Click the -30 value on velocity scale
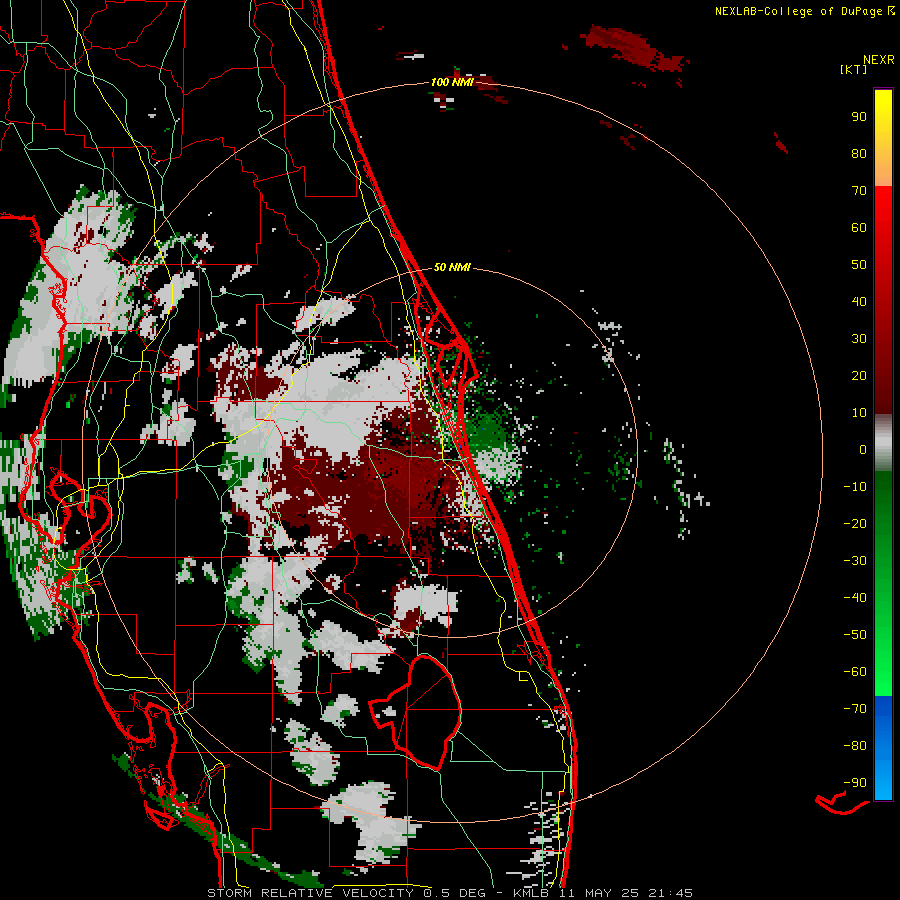 point(855,561)
